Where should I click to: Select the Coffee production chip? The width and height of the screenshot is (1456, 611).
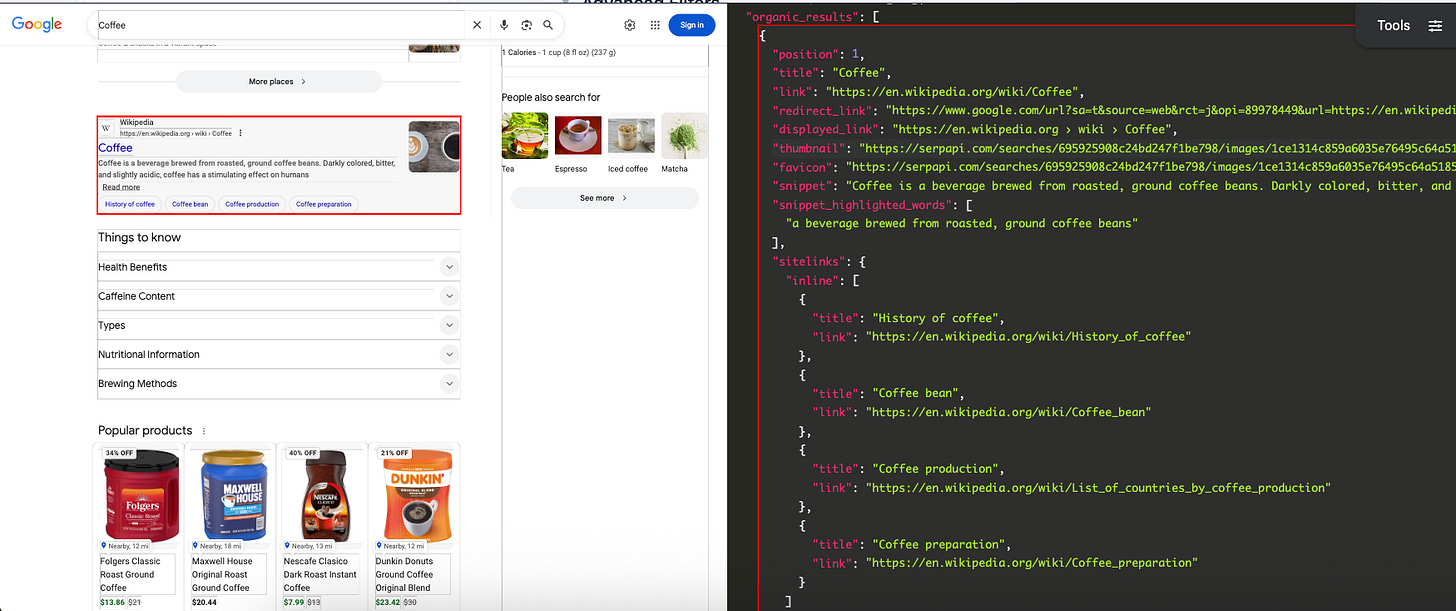pyautogui.click(x=252, y=204)
